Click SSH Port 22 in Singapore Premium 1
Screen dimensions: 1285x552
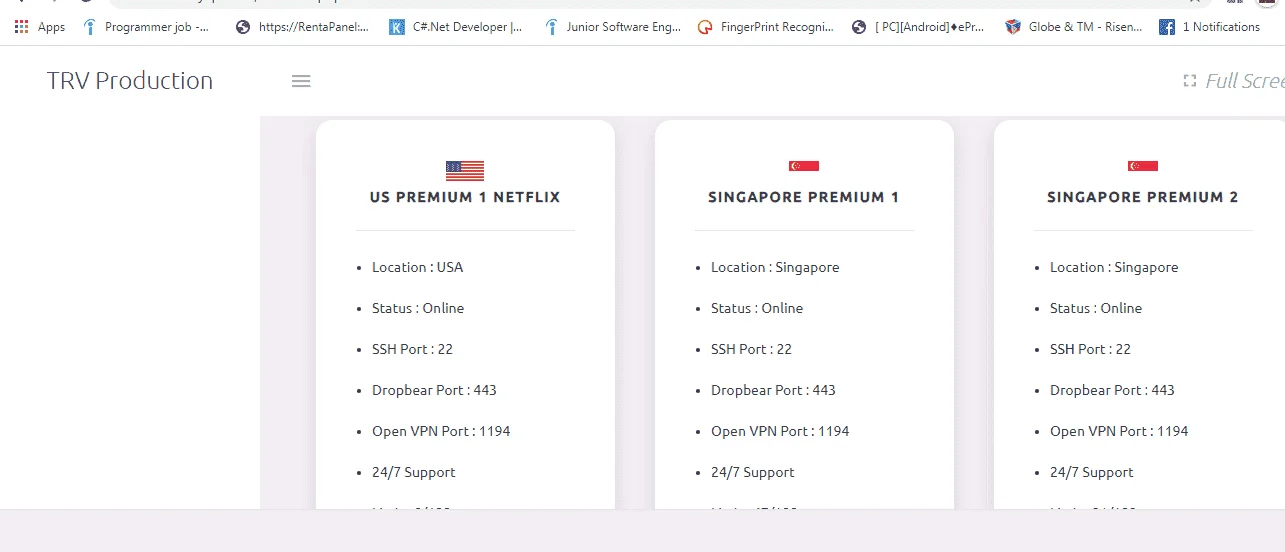(751, 349)
